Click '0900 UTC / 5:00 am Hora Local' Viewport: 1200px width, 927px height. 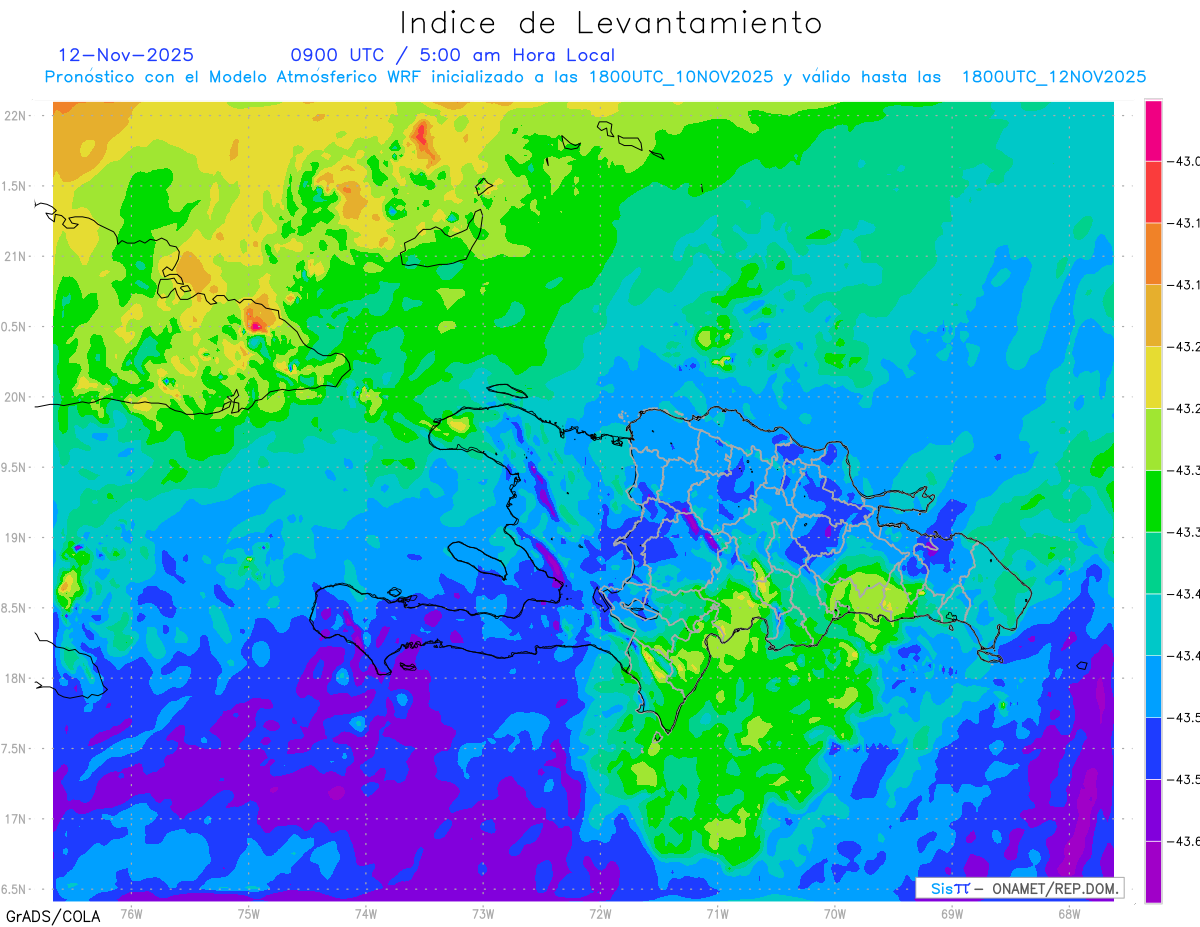pyautogui.click(x=452, y=55)
